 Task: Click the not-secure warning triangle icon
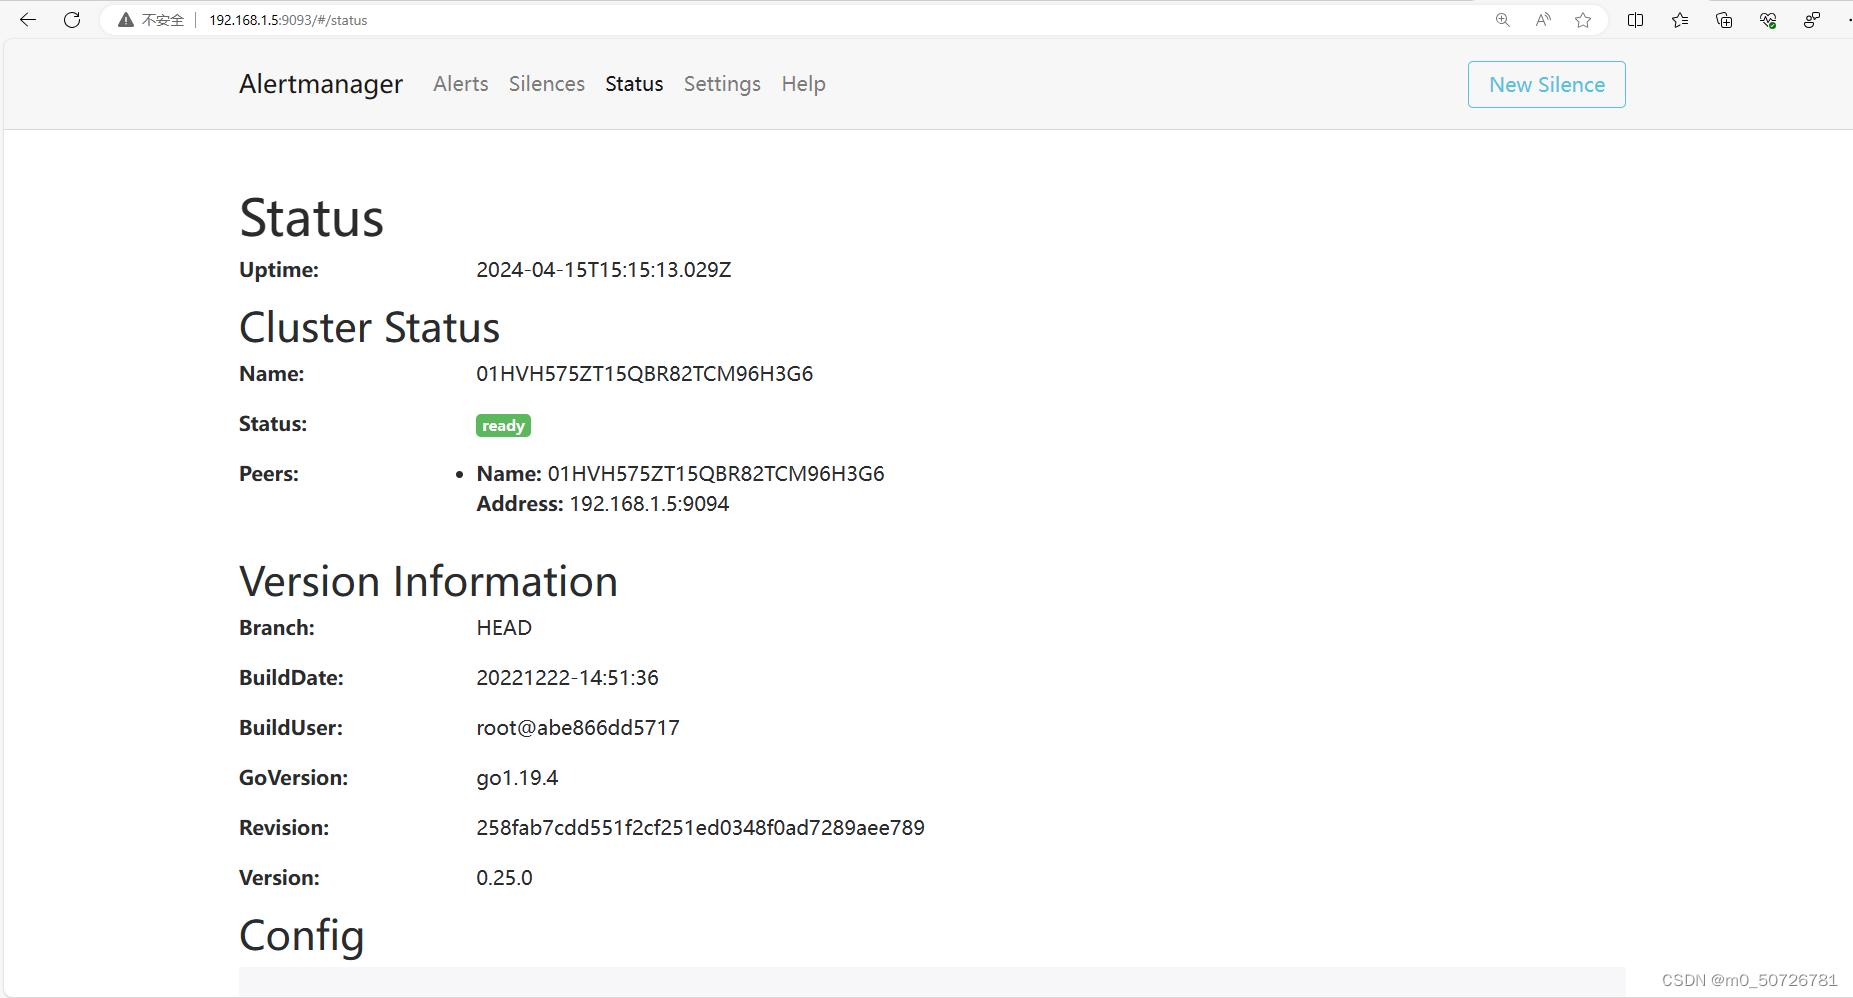[x=126, y=20]
